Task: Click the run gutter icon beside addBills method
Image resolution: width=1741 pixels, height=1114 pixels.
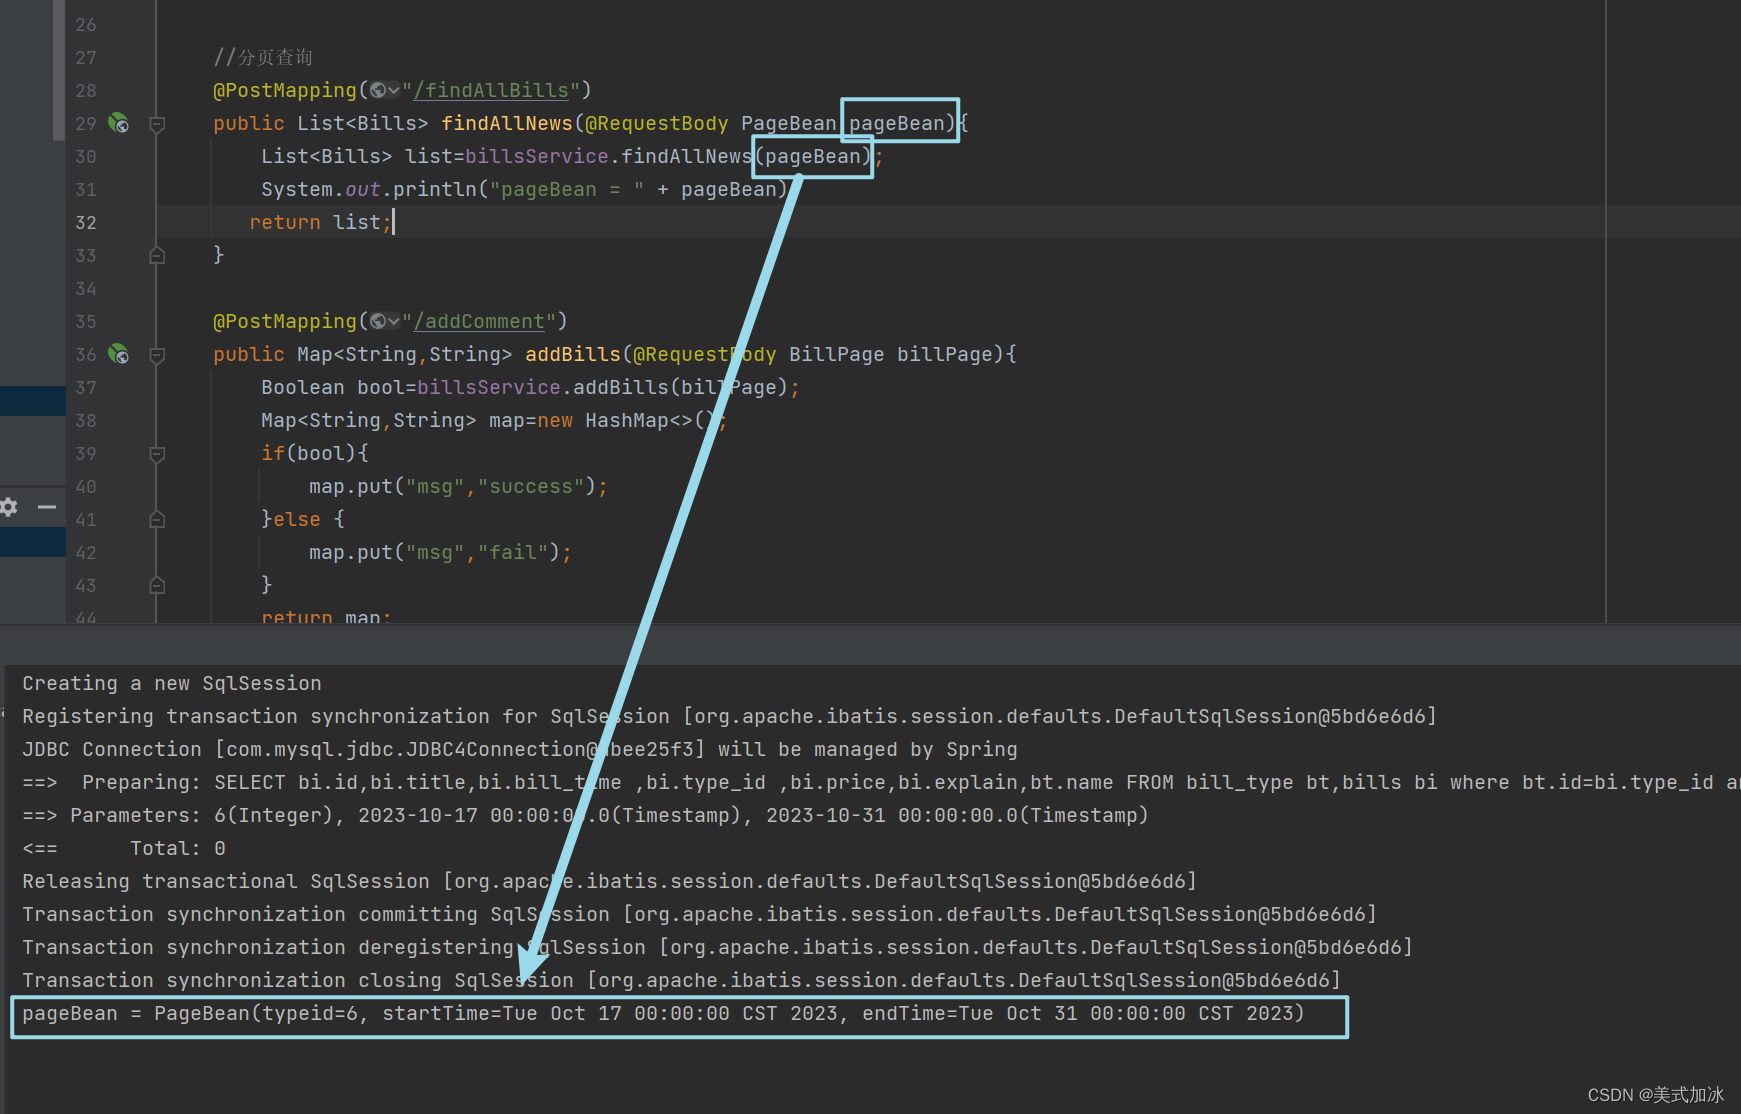Action: click(x=118, y=354)
